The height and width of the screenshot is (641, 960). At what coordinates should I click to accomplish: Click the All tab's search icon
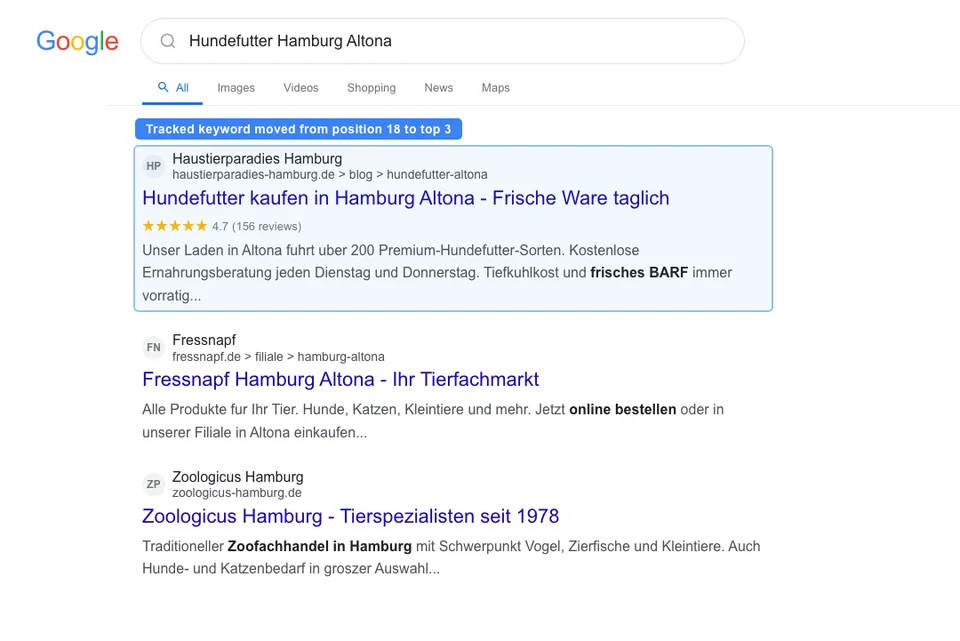pyautogui.click(x=161, y=87)
